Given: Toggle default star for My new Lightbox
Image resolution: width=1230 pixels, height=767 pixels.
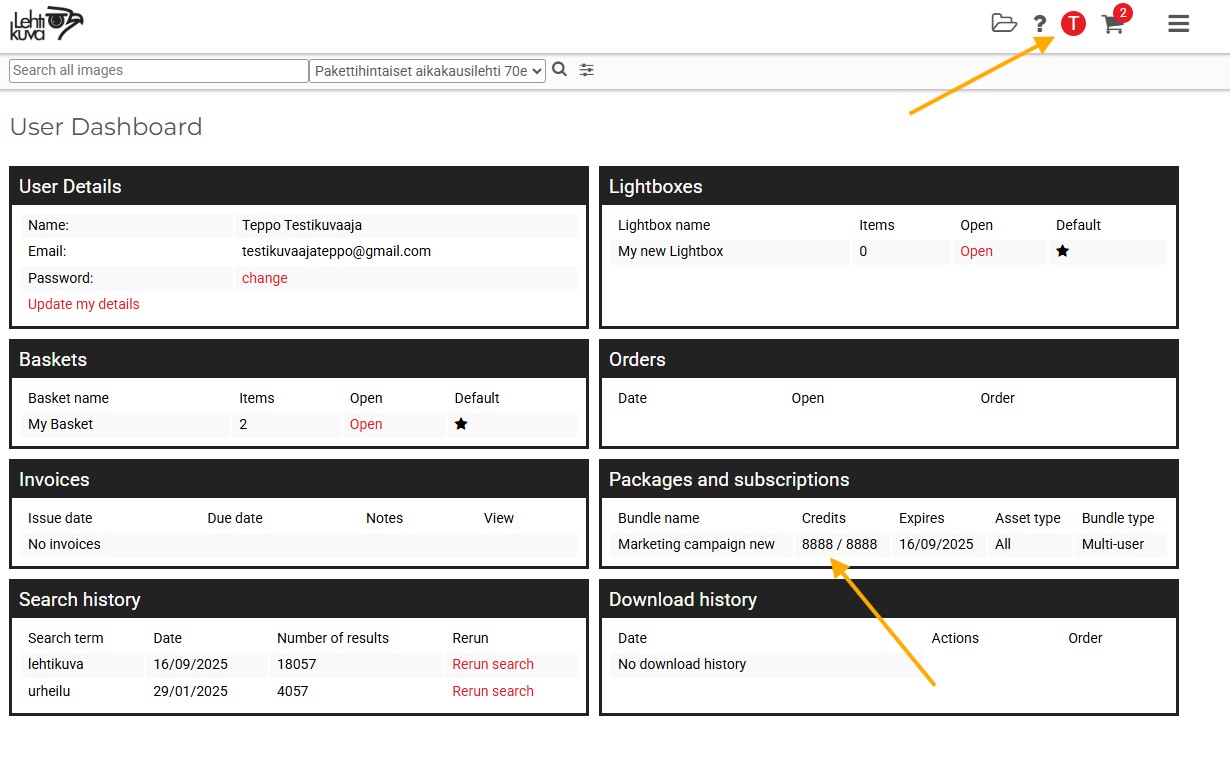Looking at the screenshot, I should click(1062, 251).
